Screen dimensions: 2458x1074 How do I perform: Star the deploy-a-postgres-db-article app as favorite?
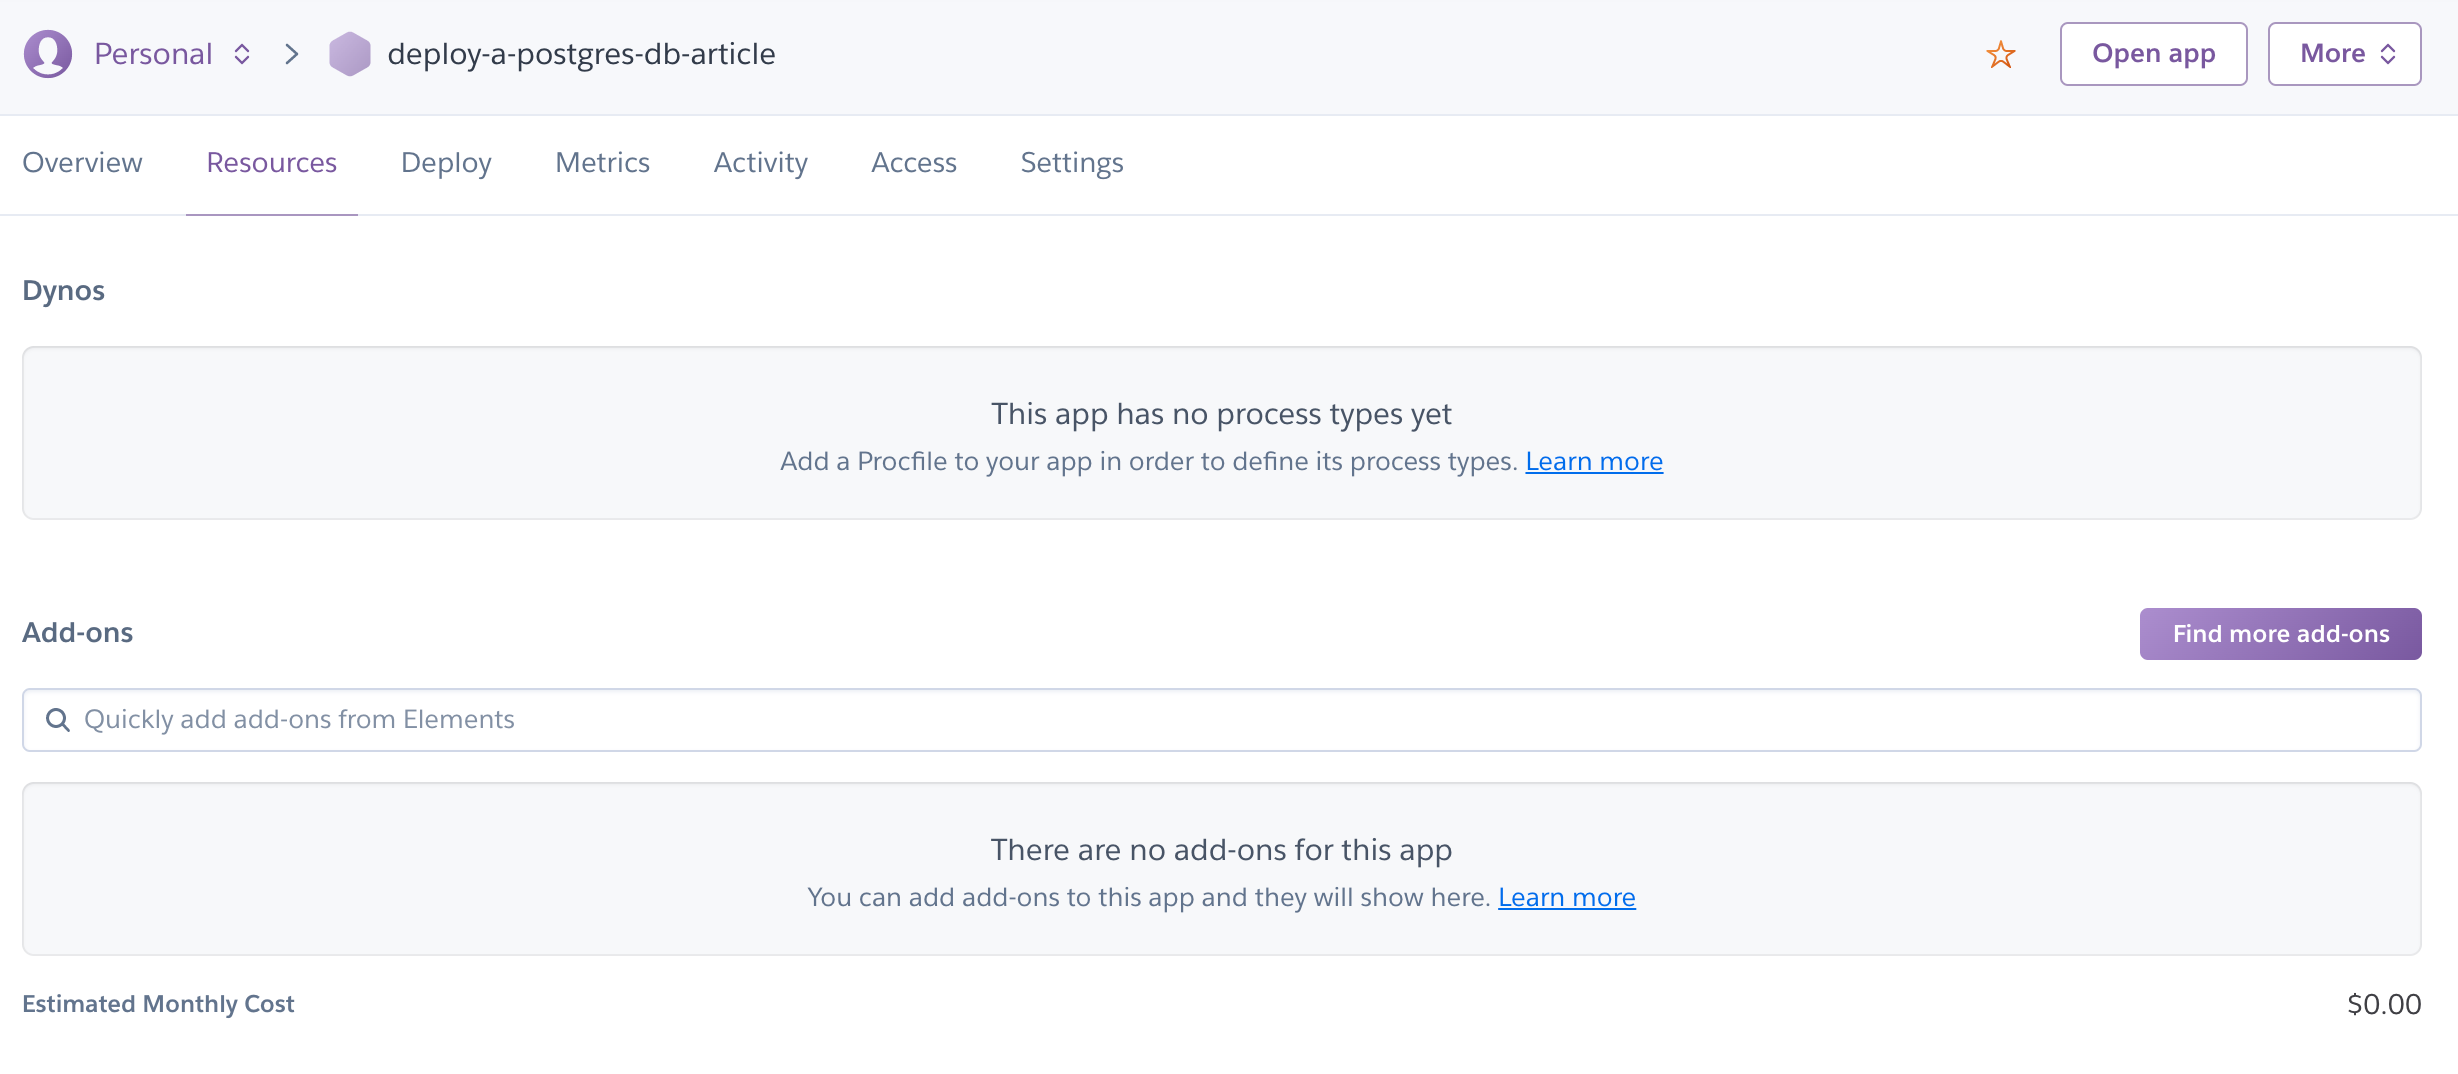[x=2002, y=53]
